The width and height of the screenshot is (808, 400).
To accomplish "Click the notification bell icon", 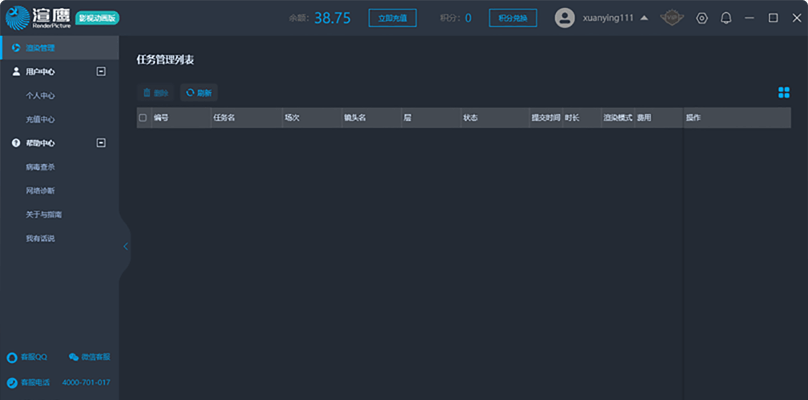I will pyautogui.click(x=726, y=18).
